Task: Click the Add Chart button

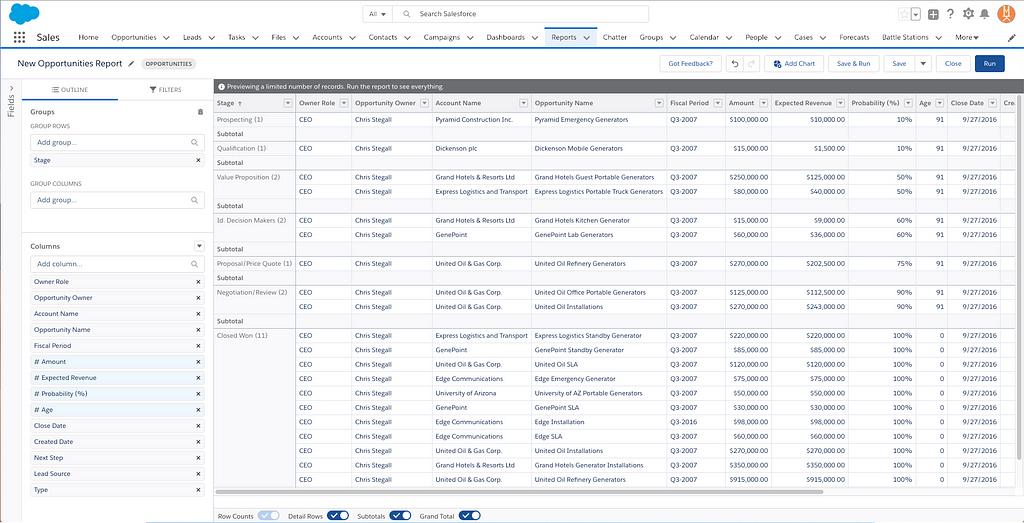Action: 794,63
